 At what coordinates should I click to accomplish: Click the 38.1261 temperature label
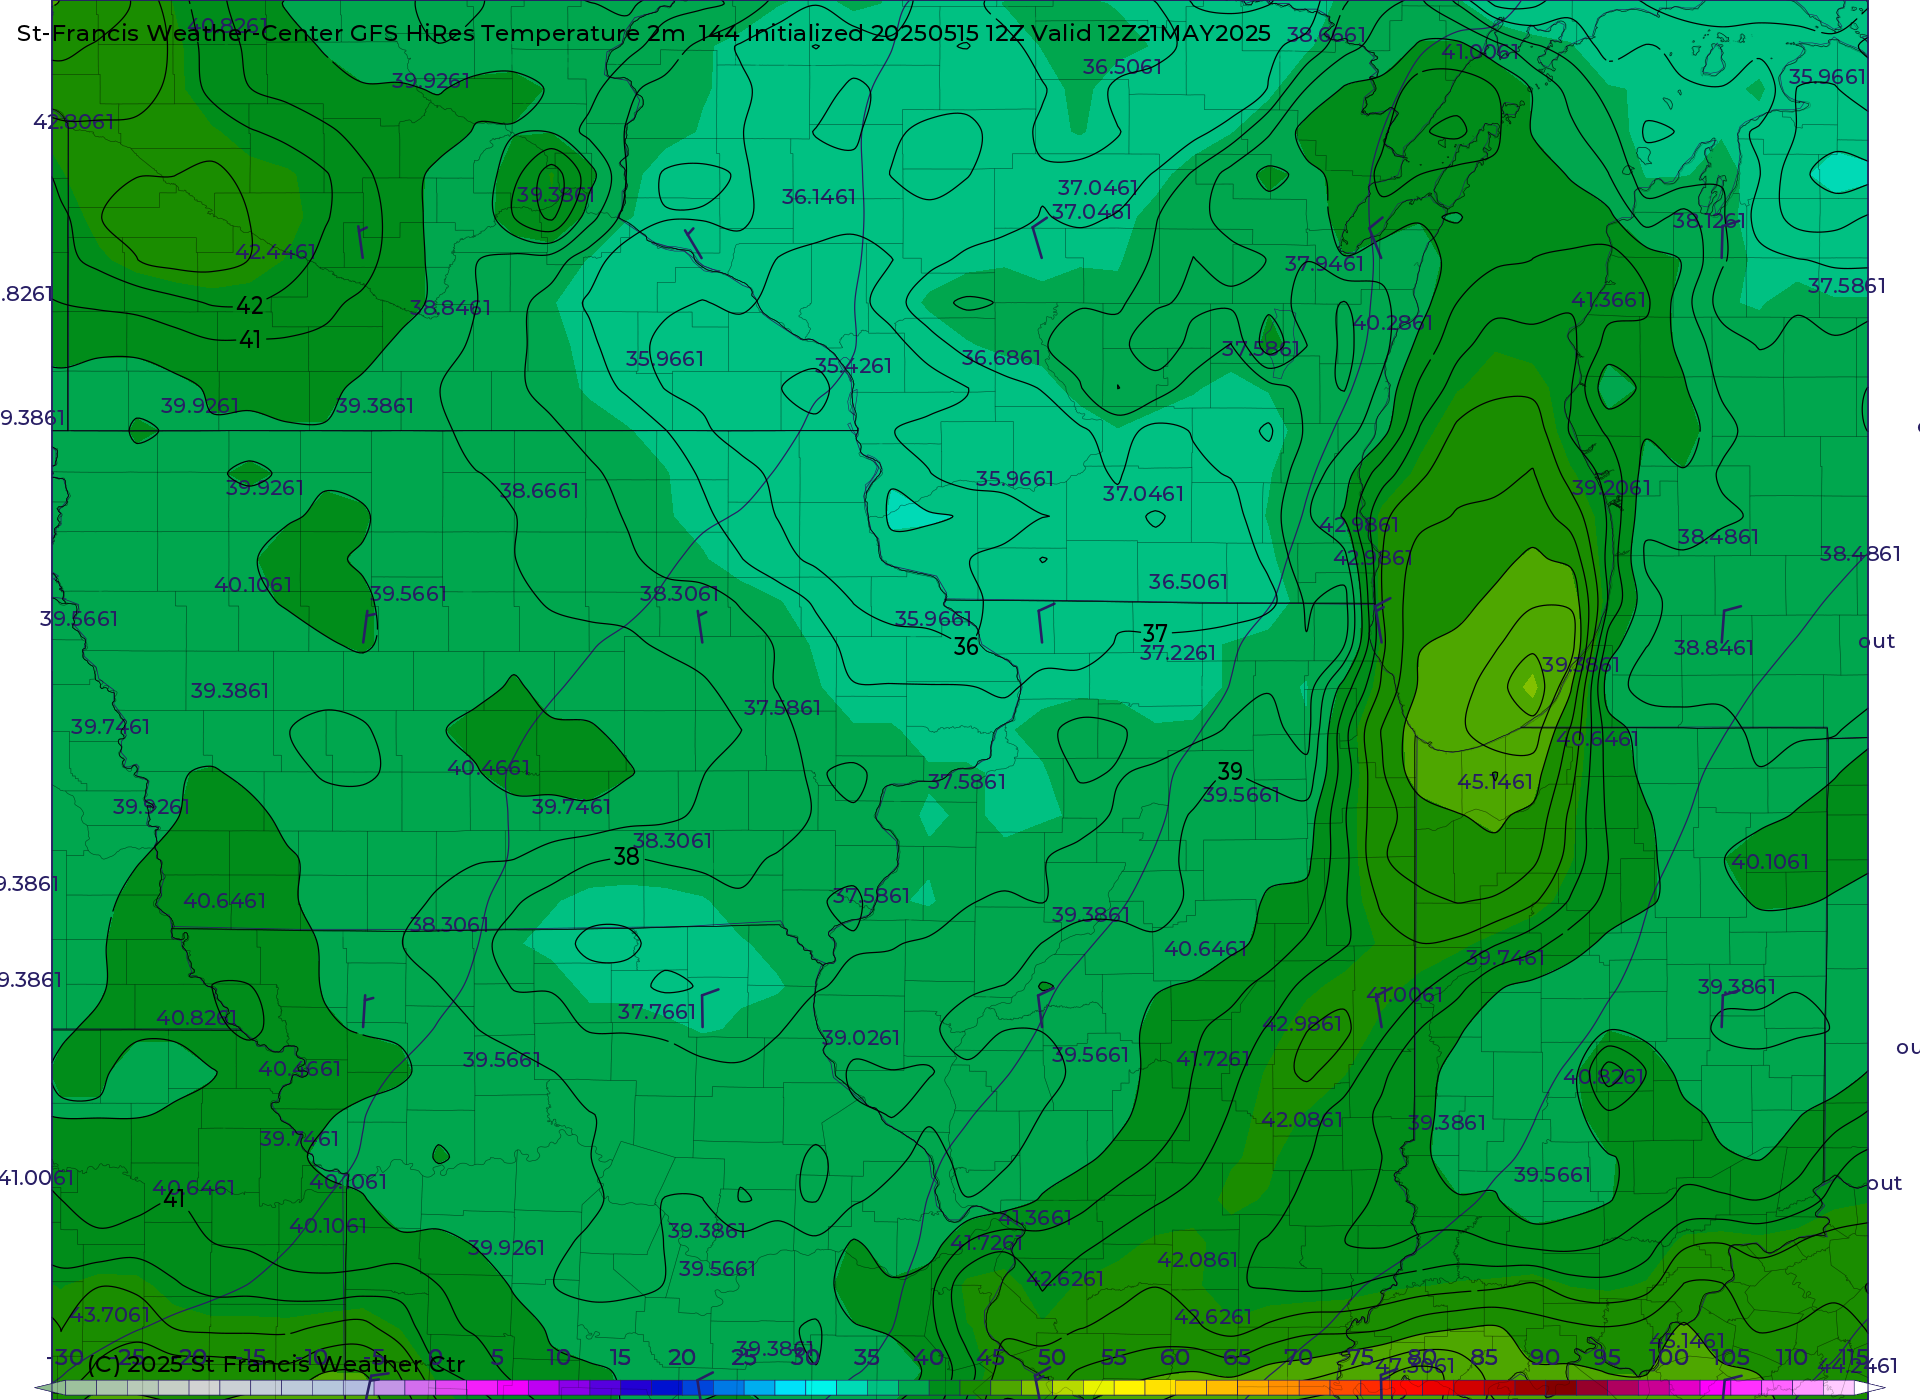coord(1709,221)
